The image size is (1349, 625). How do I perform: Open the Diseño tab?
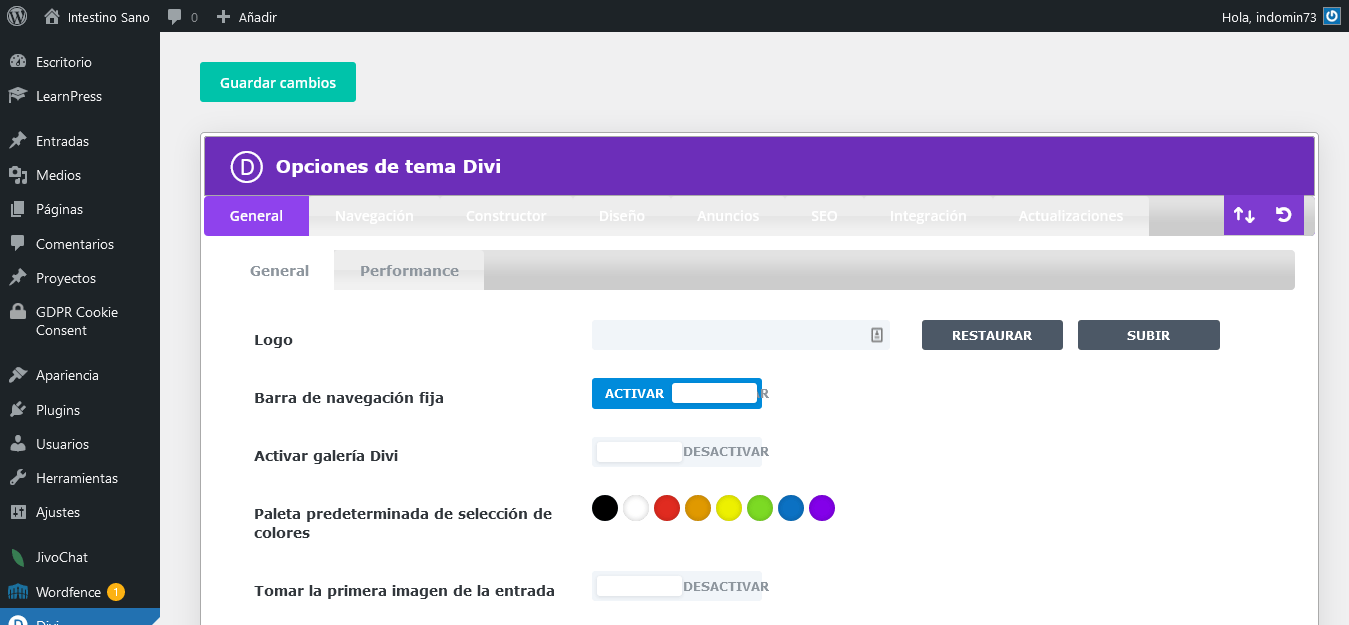point(622,216)
